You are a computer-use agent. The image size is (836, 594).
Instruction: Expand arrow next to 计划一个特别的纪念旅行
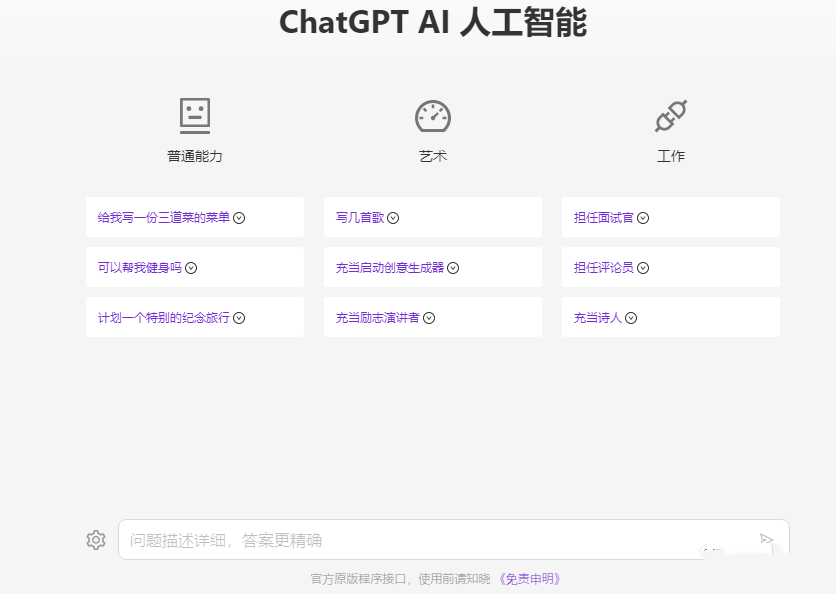pyautogui.click(x=239, y=318)
